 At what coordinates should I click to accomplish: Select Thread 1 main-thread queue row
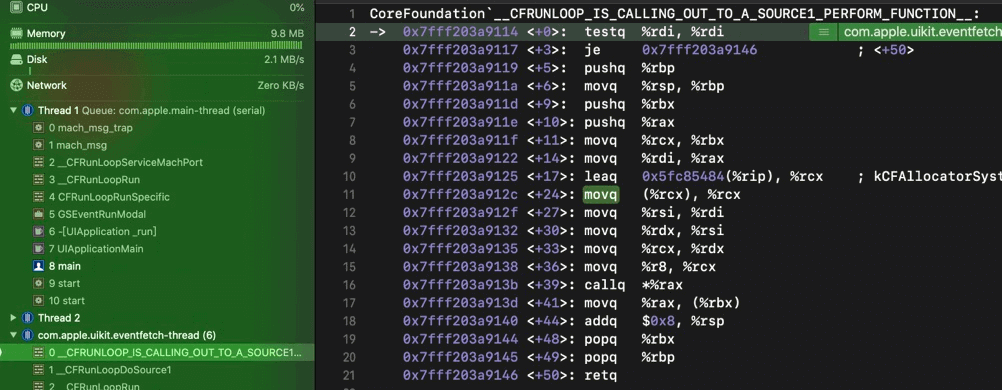tap(157, 111)
